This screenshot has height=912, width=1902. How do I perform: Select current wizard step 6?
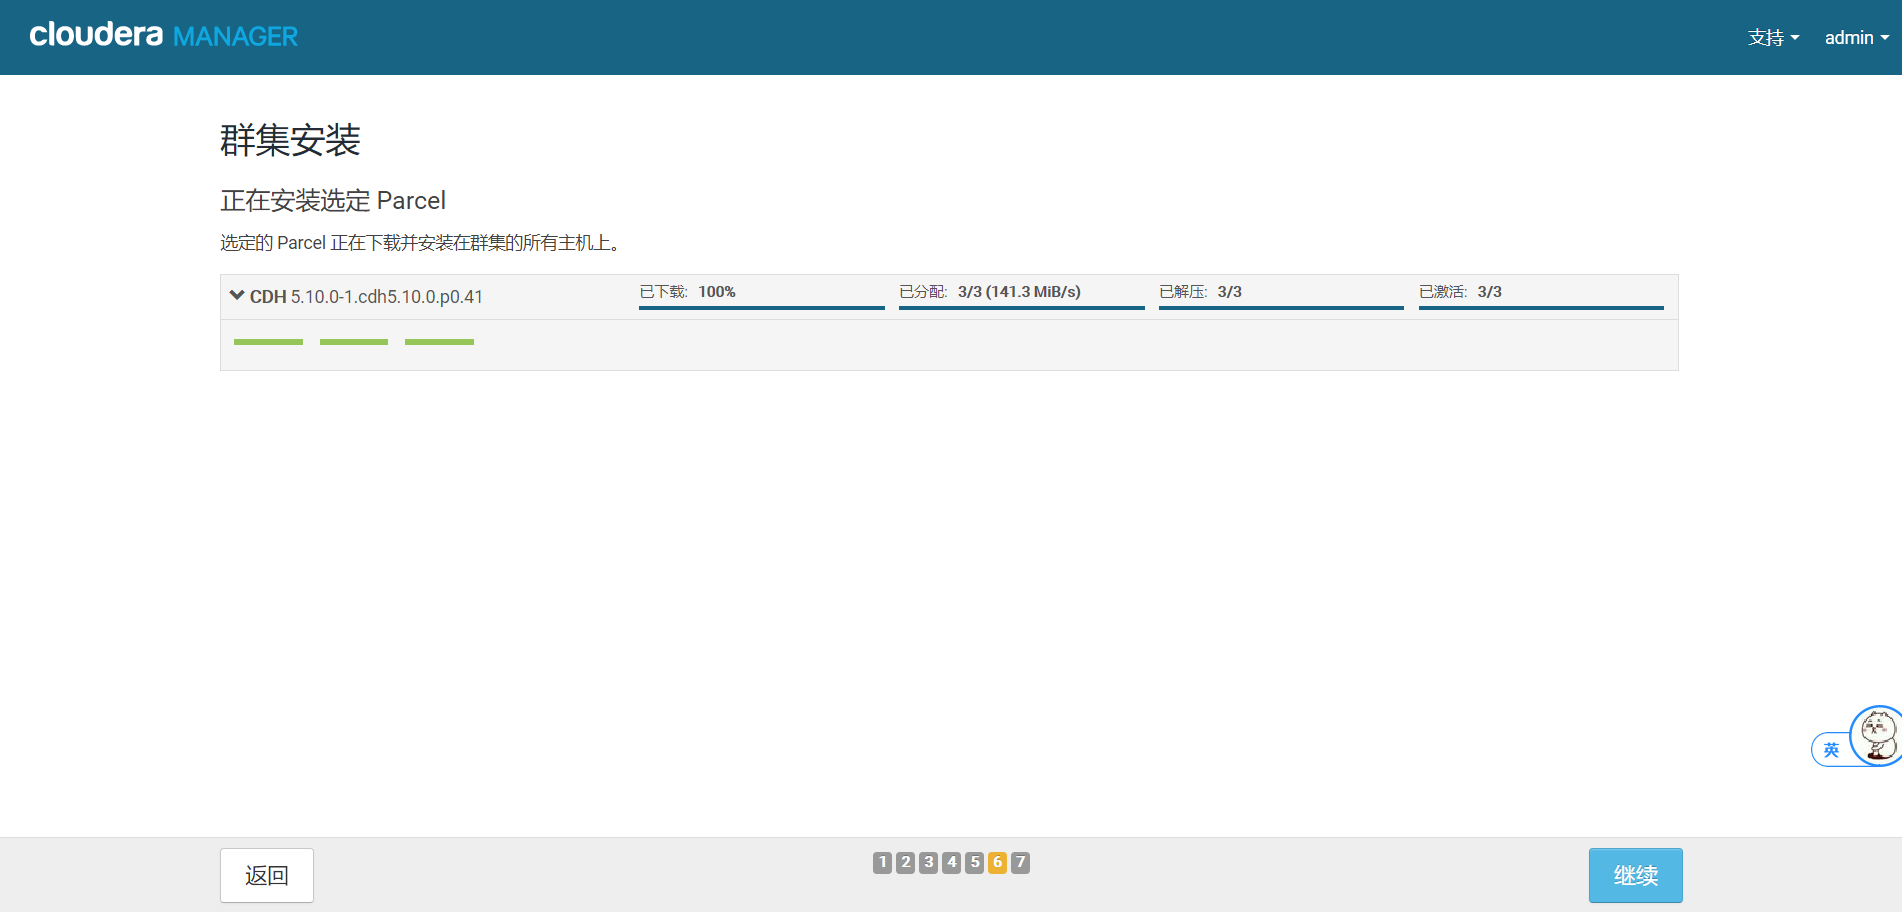coord(997,862)
